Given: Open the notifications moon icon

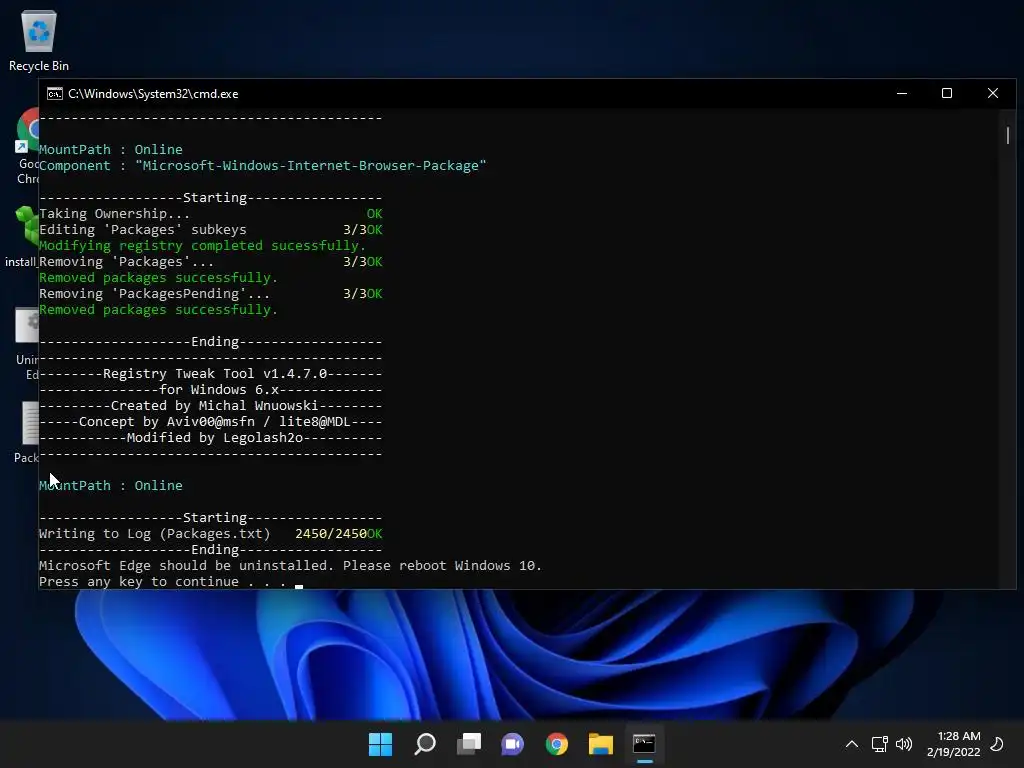Looking at the screenshot, I should 997,744.
